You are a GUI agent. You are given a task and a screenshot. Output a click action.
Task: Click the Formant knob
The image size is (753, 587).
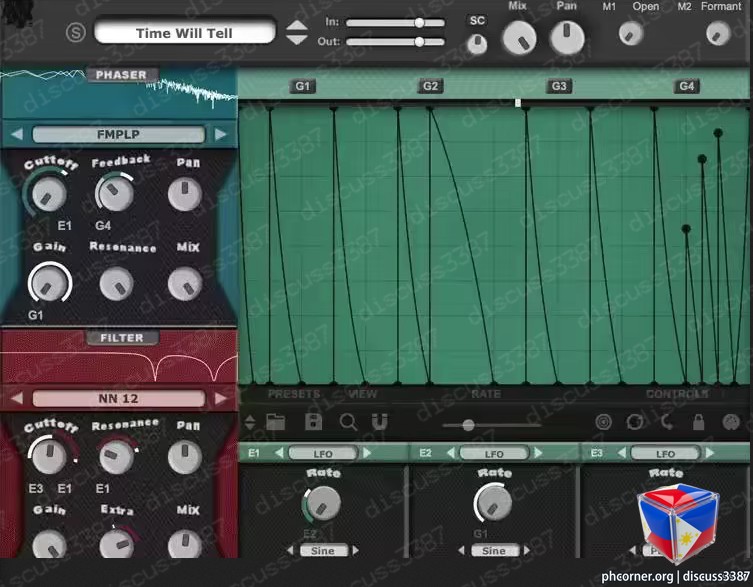[x=718, y=34]
